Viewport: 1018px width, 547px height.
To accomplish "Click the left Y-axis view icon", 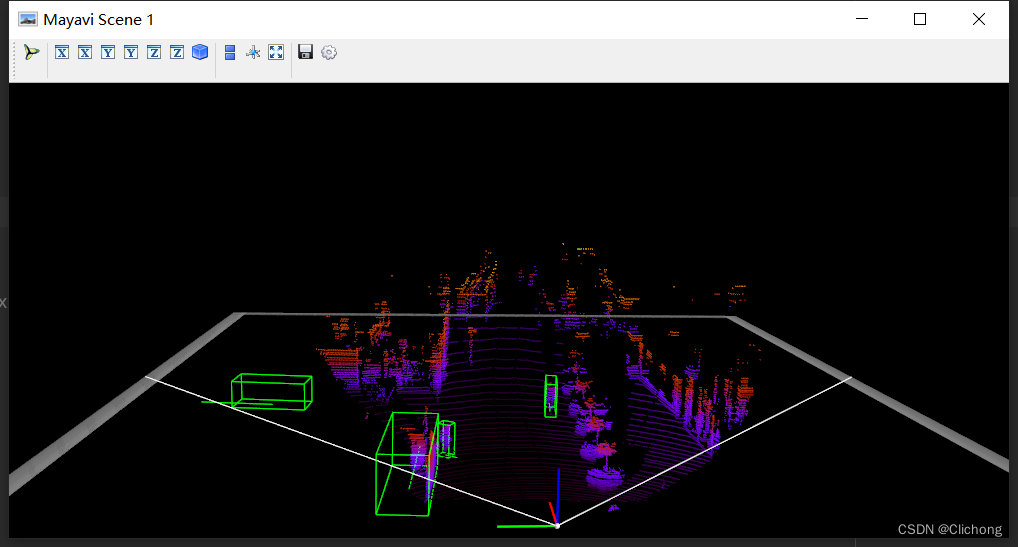I will 108,53.
